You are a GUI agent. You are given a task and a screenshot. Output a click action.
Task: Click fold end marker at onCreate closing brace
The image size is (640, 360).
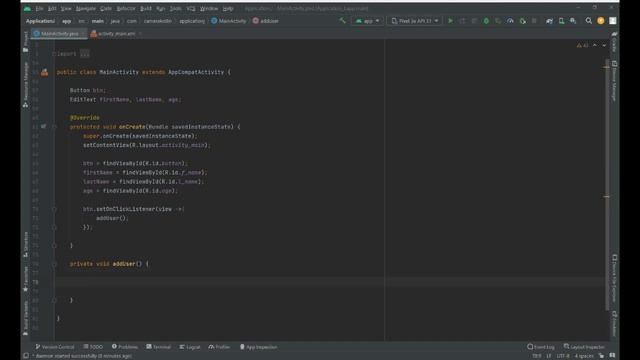tap(54, 245)
